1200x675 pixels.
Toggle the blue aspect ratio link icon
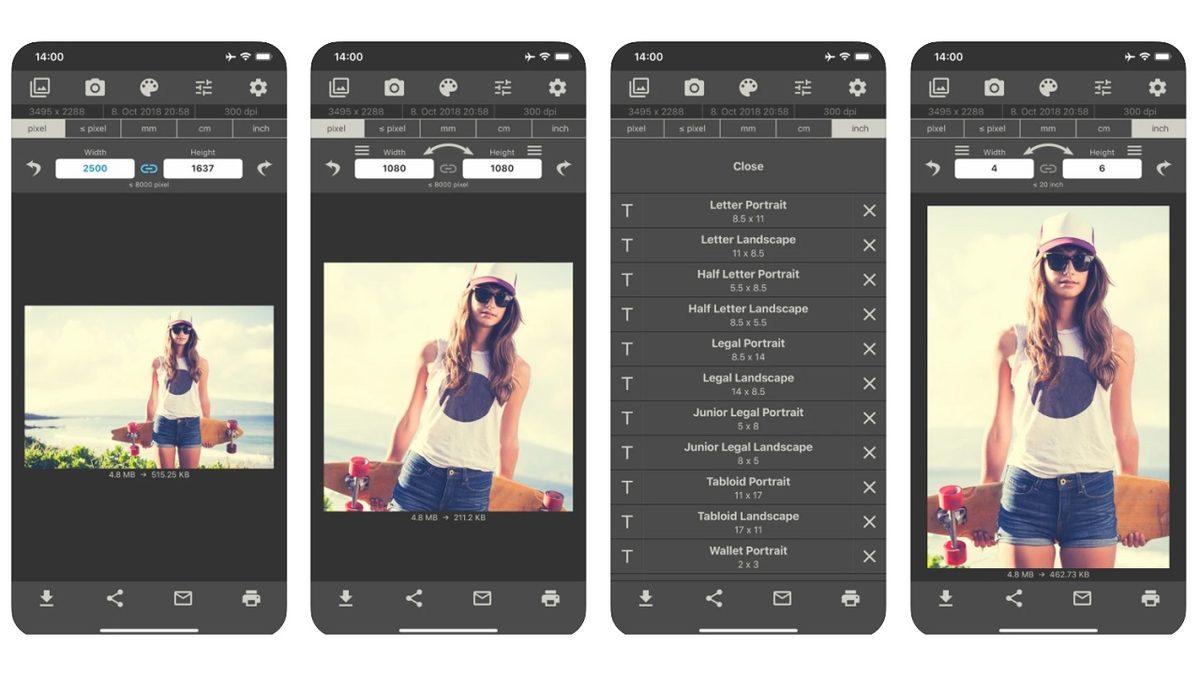pyautogui.click(x=149, y=168)
